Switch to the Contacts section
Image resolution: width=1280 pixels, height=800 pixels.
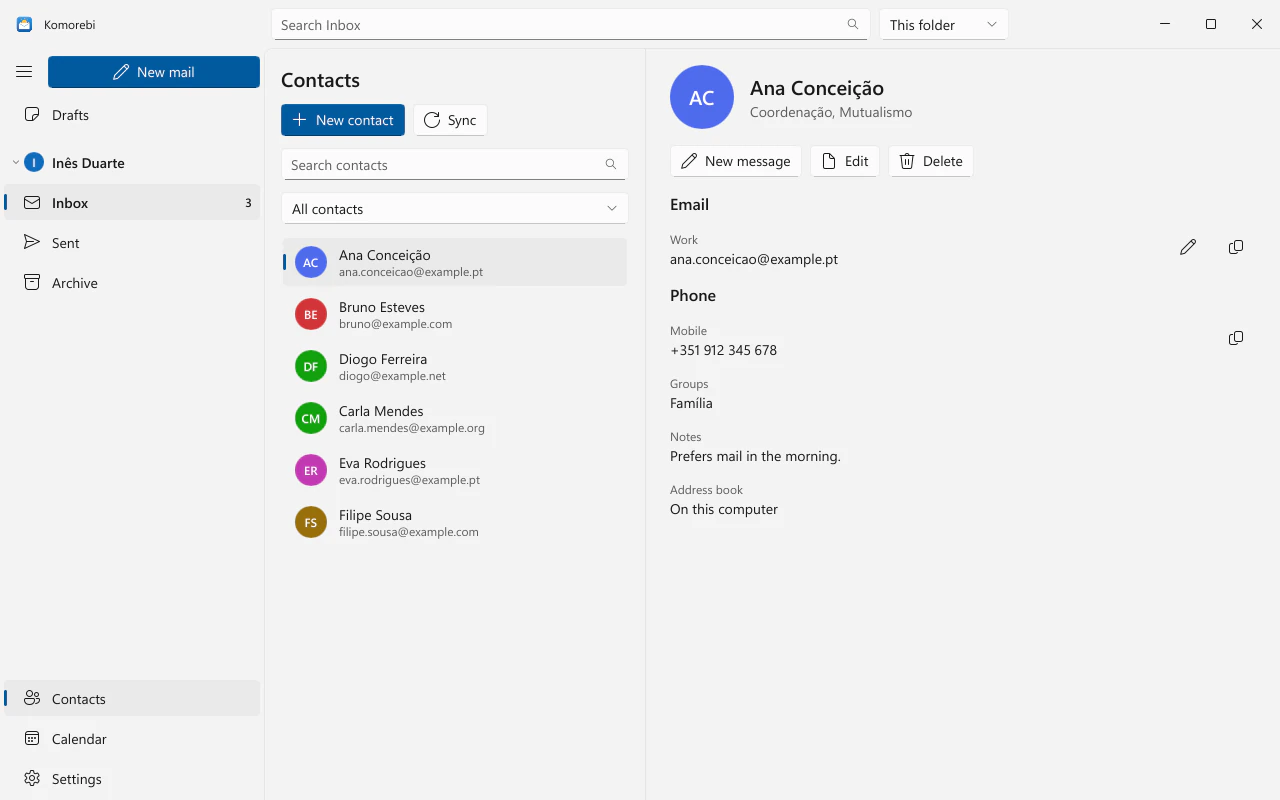coord(132,699)
